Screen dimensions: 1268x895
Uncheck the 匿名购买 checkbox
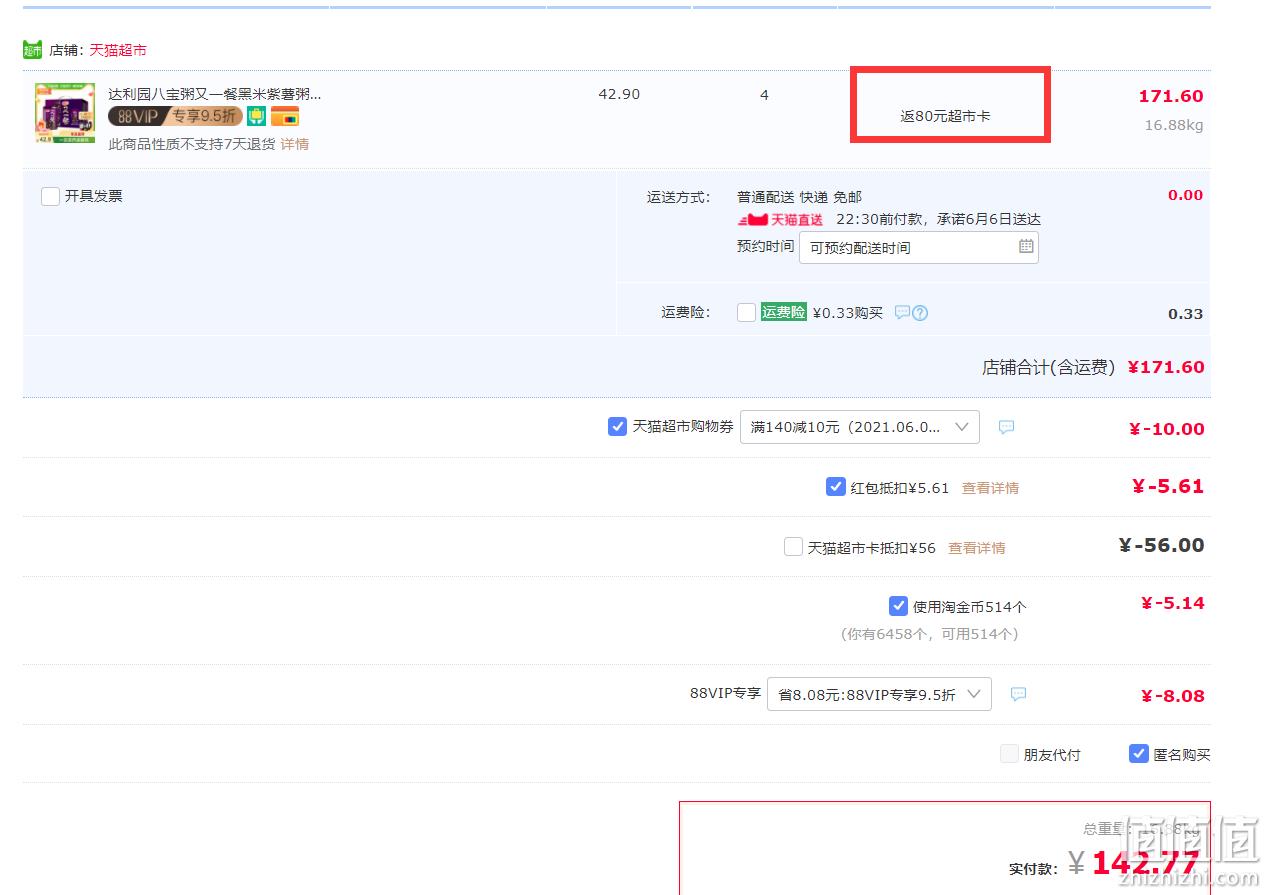click(1138, 754)
